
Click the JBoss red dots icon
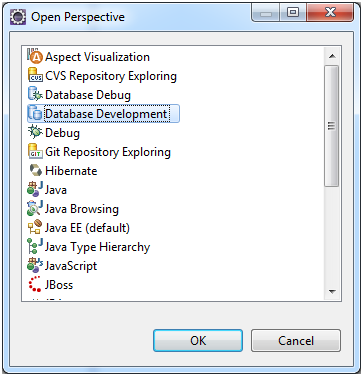click(35, 285)
